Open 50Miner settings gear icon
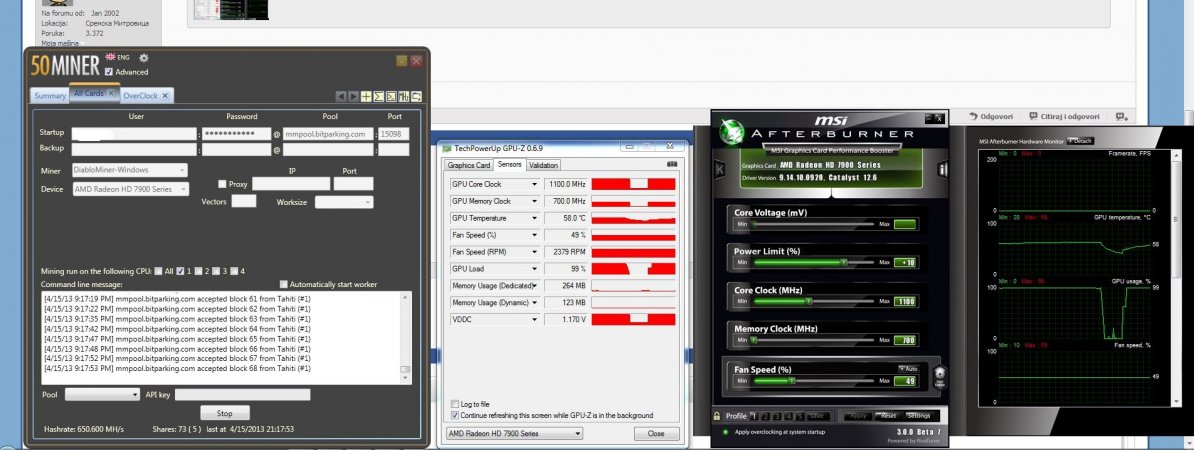The image size is (1194, 450). (144, 58)
